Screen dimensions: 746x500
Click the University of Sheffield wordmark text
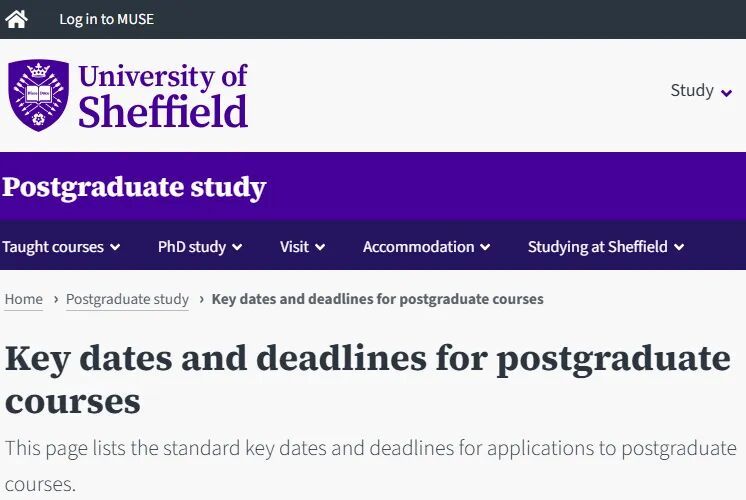[163, 95]
